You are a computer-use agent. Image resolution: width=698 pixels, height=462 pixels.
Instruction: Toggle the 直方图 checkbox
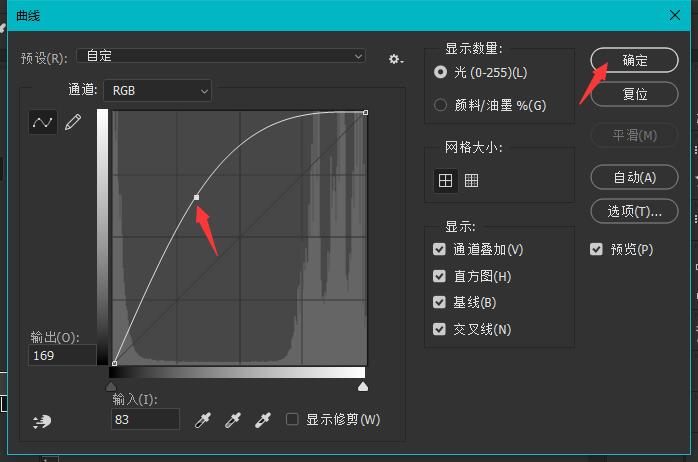coord(439,276)
